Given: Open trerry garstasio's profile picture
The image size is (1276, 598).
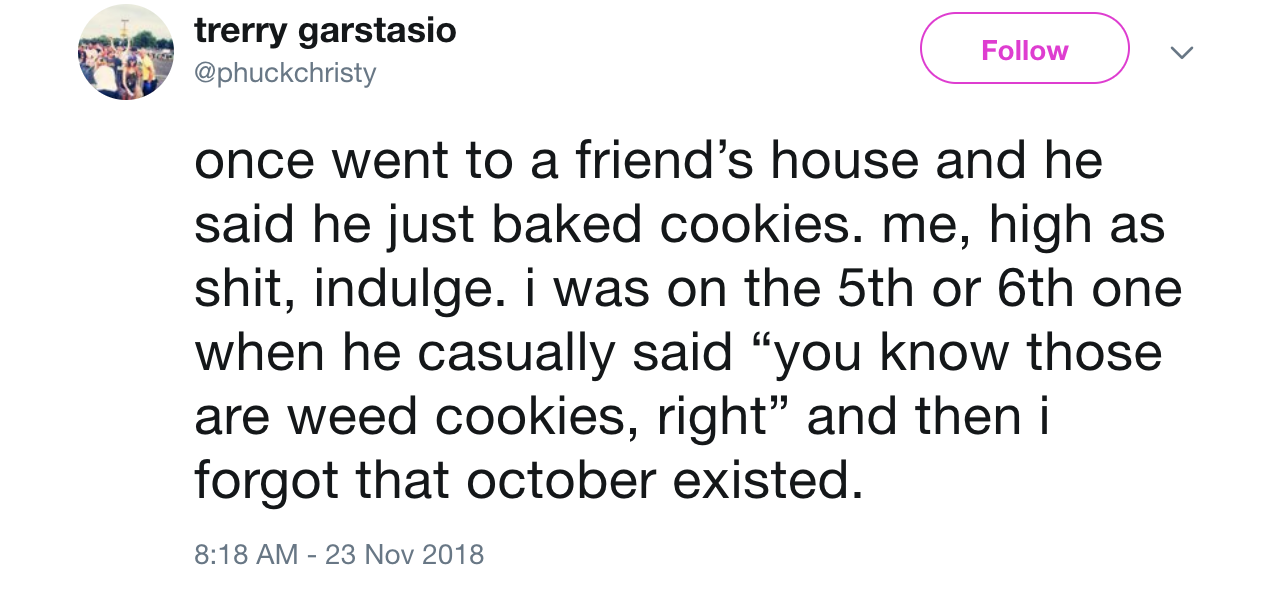Looking at the screenshot, I should [x=126, y=50].
